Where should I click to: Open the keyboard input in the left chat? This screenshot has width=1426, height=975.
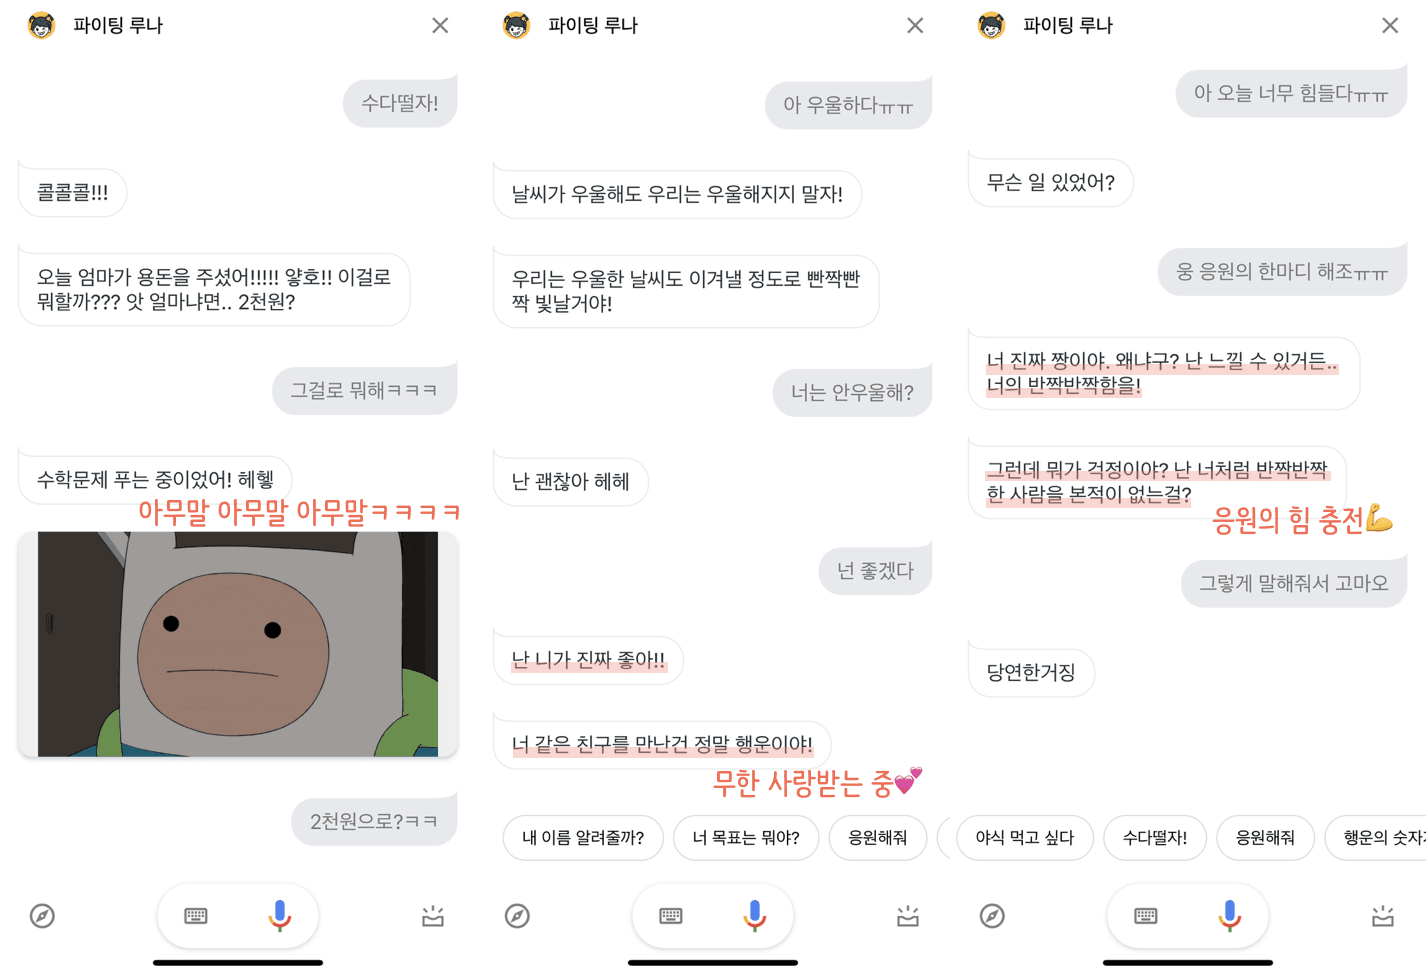(196, 916)
